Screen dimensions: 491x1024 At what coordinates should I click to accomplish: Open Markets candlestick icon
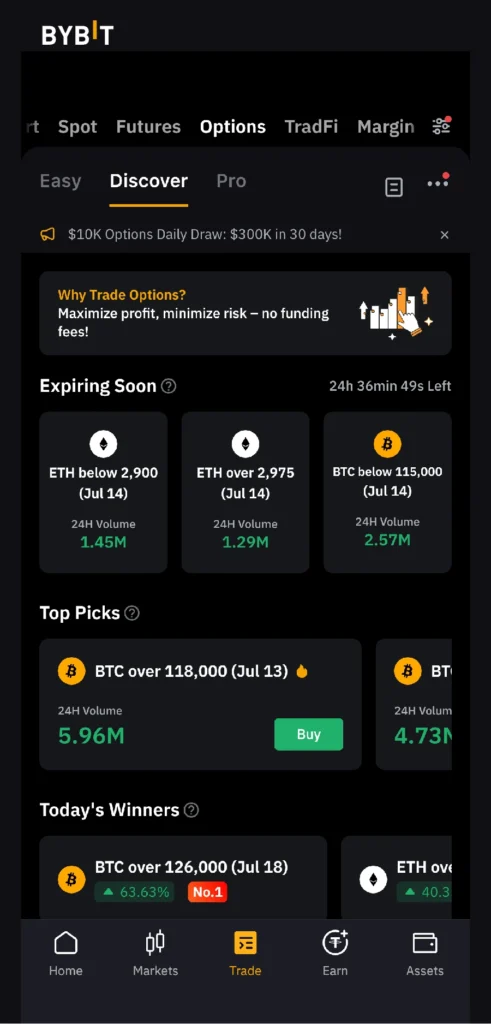tap(155, 943)
